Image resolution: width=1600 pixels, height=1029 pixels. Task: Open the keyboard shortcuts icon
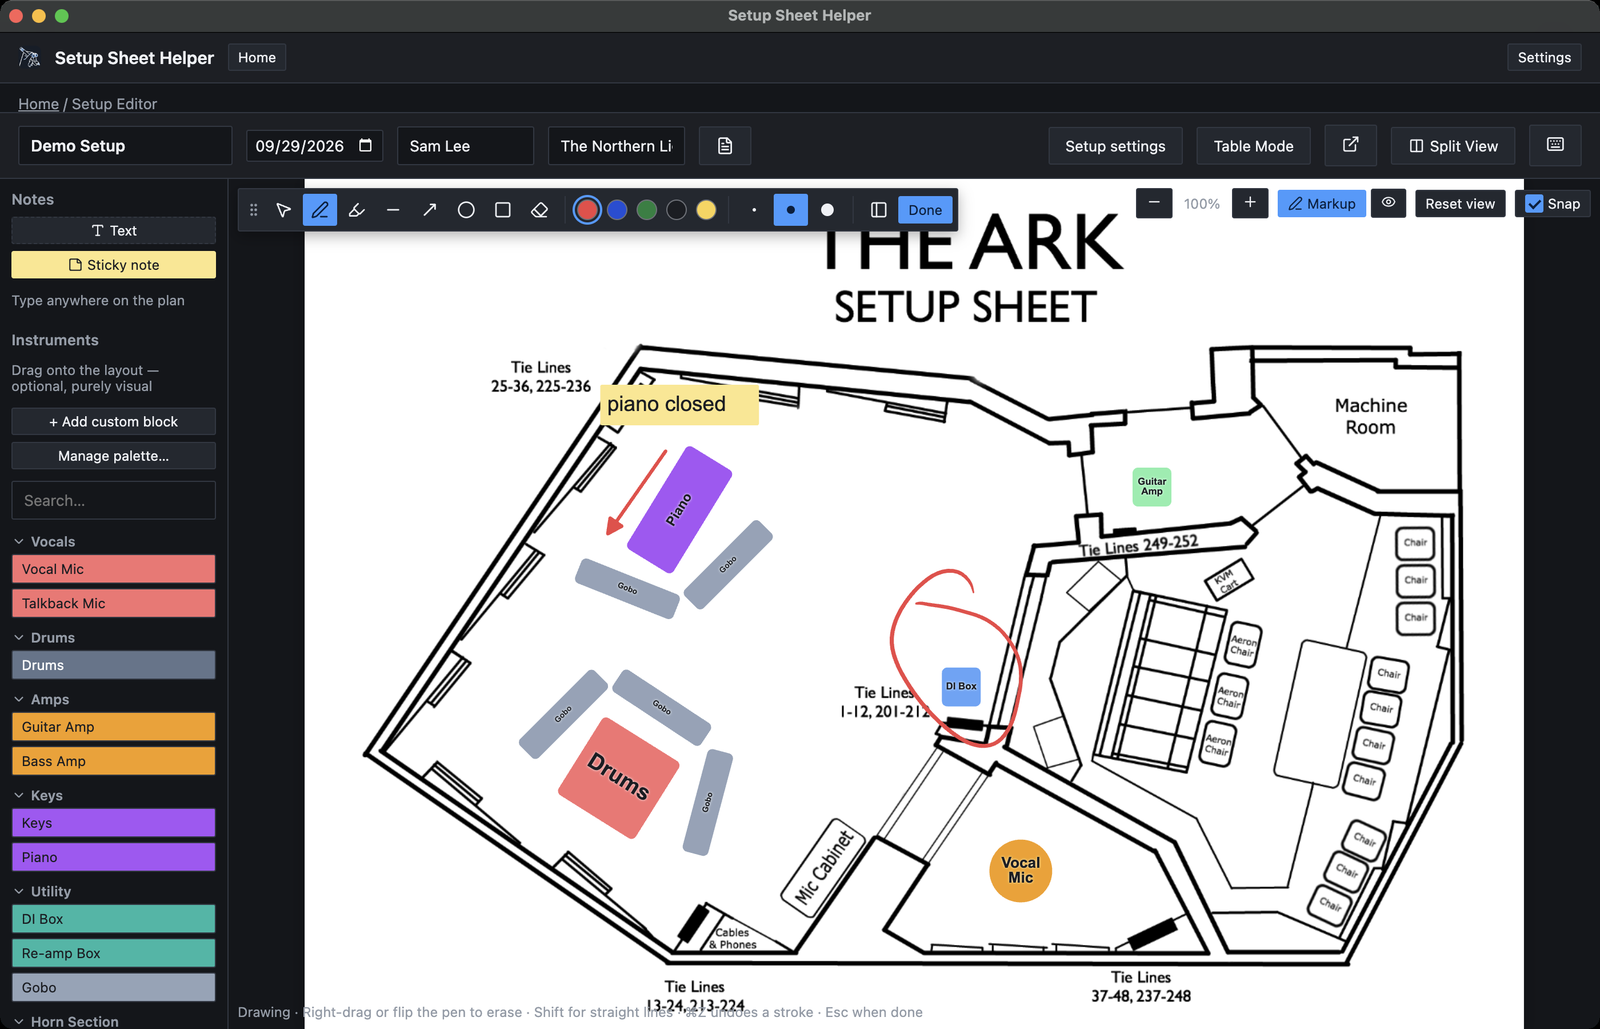click(x=1555, y=145)
